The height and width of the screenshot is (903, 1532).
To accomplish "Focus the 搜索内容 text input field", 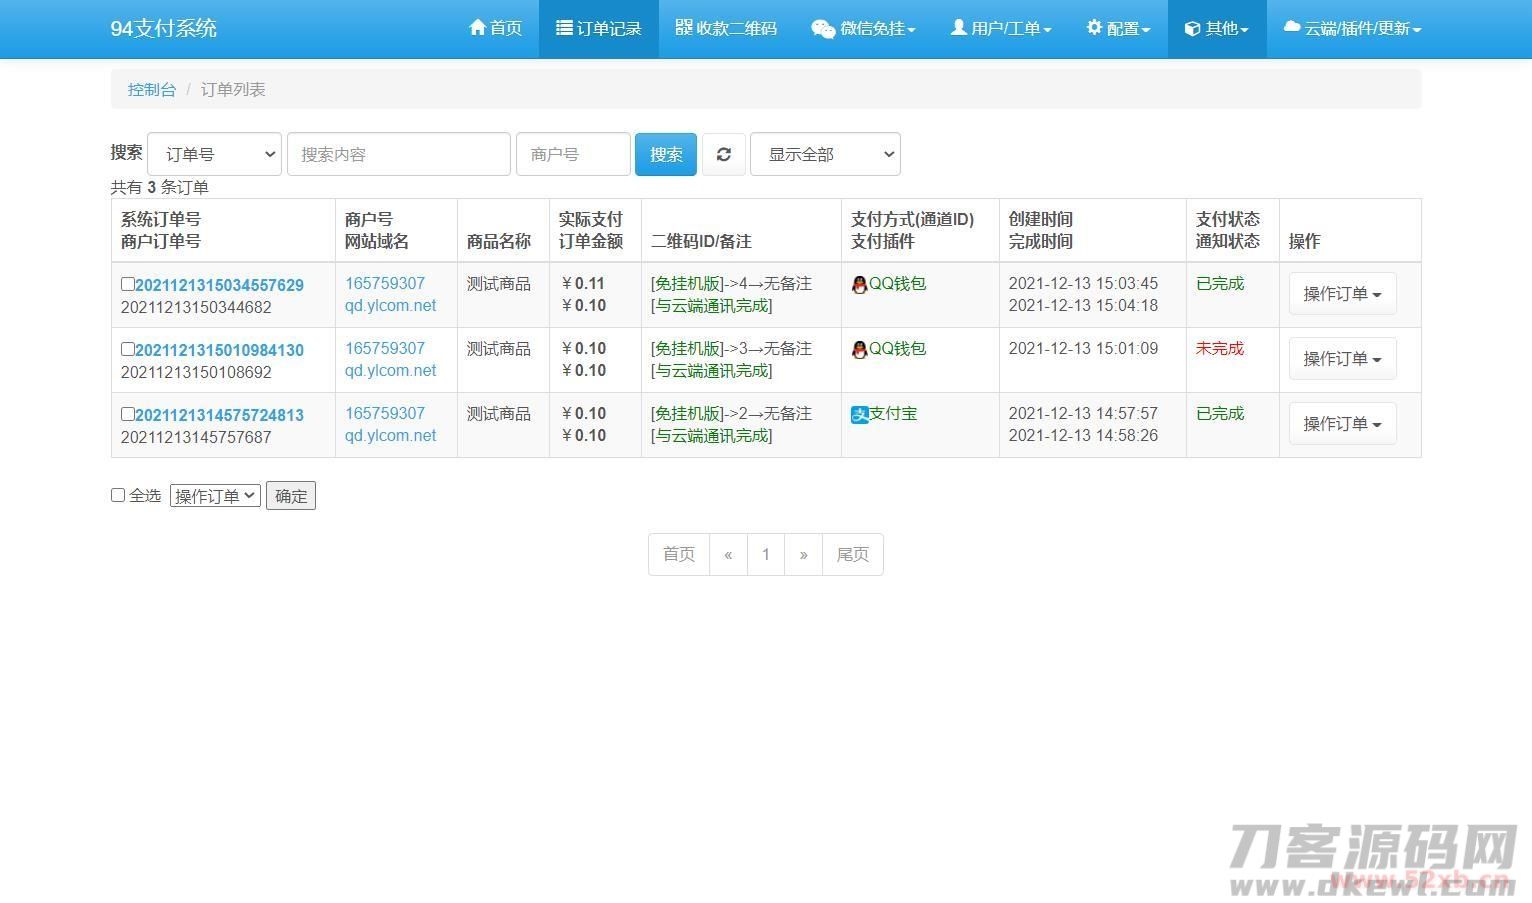I will [x=398, y=154].
